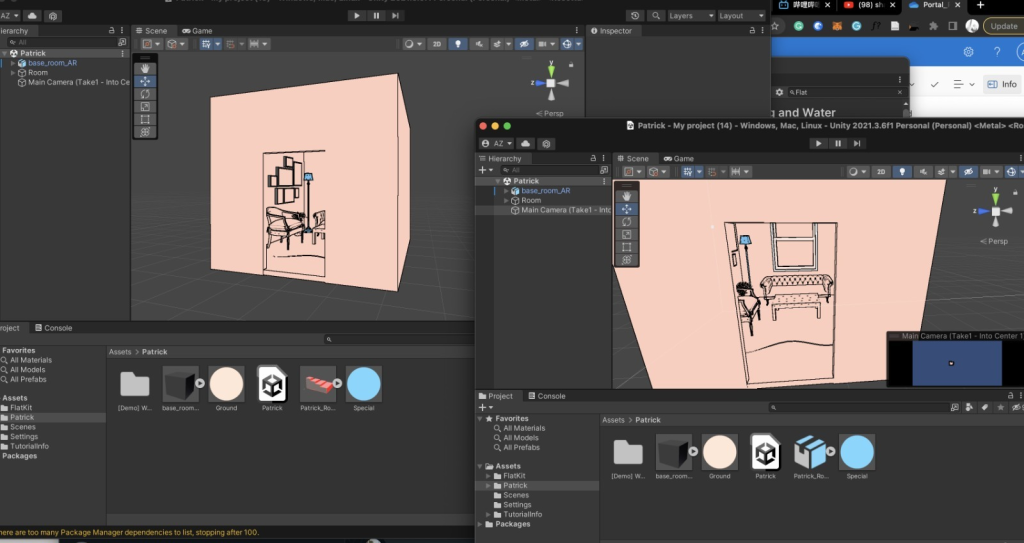Click the browser Update button
1024x543 pixels.
(x=1003, y=26)
